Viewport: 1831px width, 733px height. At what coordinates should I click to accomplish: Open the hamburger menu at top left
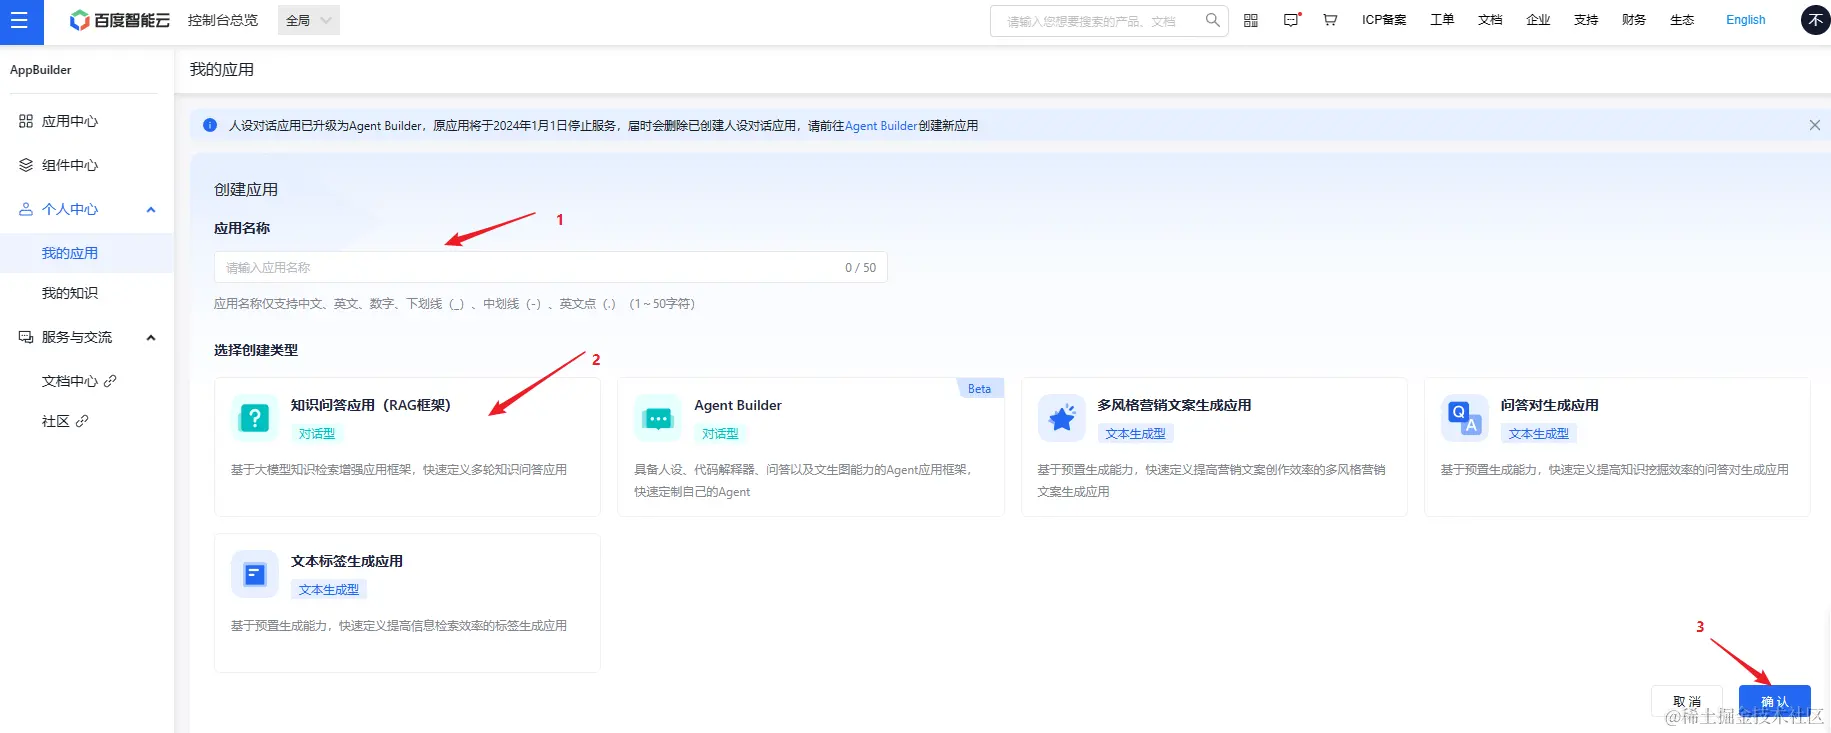click(x=19, y=21)
